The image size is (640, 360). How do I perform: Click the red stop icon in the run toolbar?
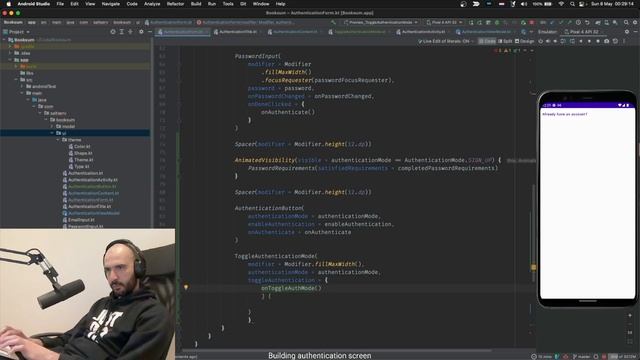(x=531, y=22)
